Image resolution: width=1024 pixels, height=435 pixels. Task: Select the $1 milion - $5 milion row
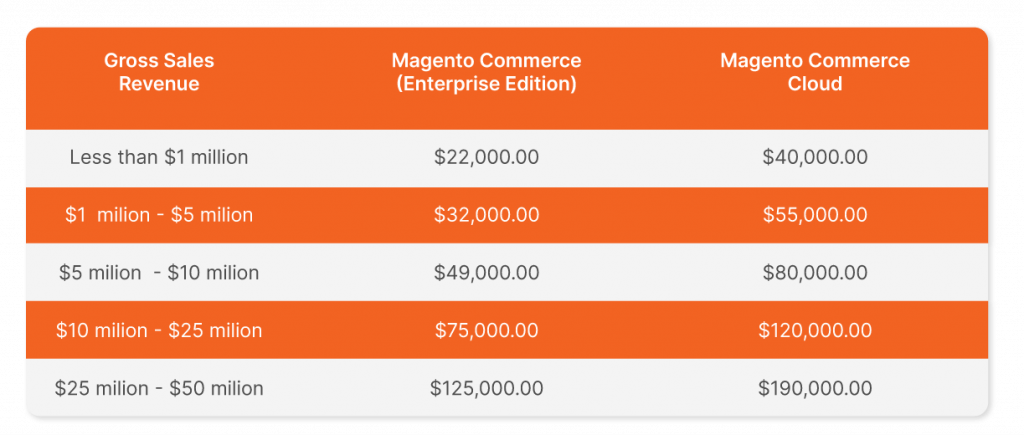point(507,215)
